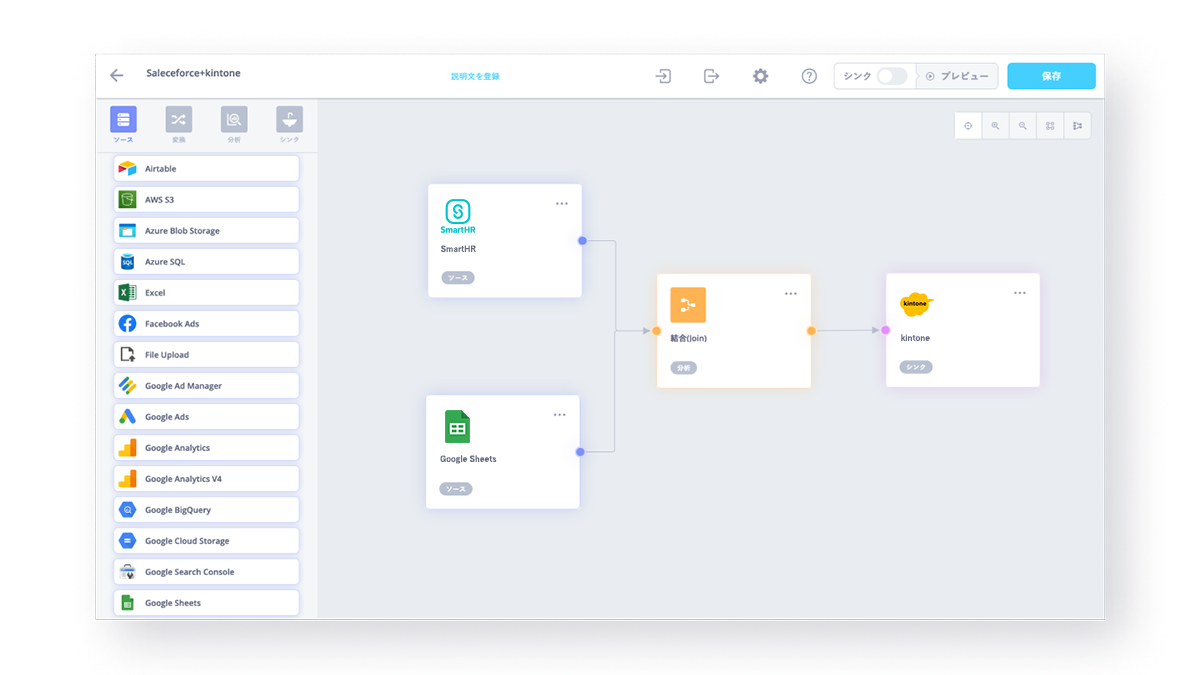Select Google Cloud Storage source

(x=206, y=540)
